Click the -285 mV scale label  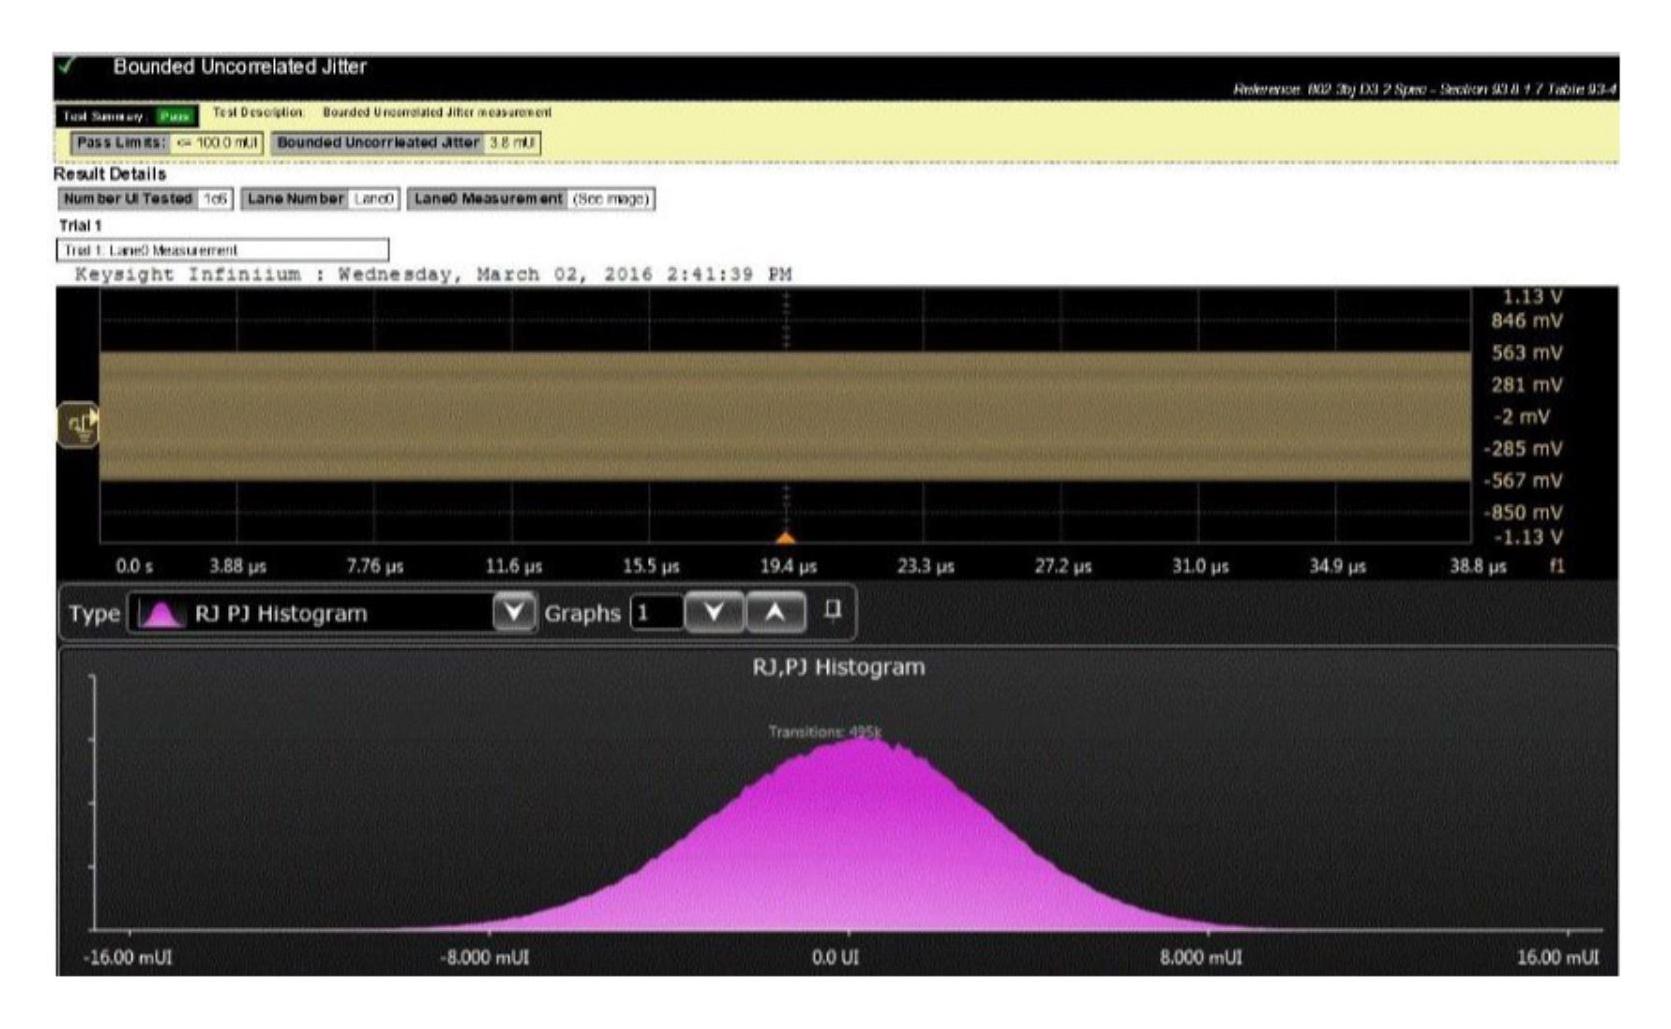1522,449
